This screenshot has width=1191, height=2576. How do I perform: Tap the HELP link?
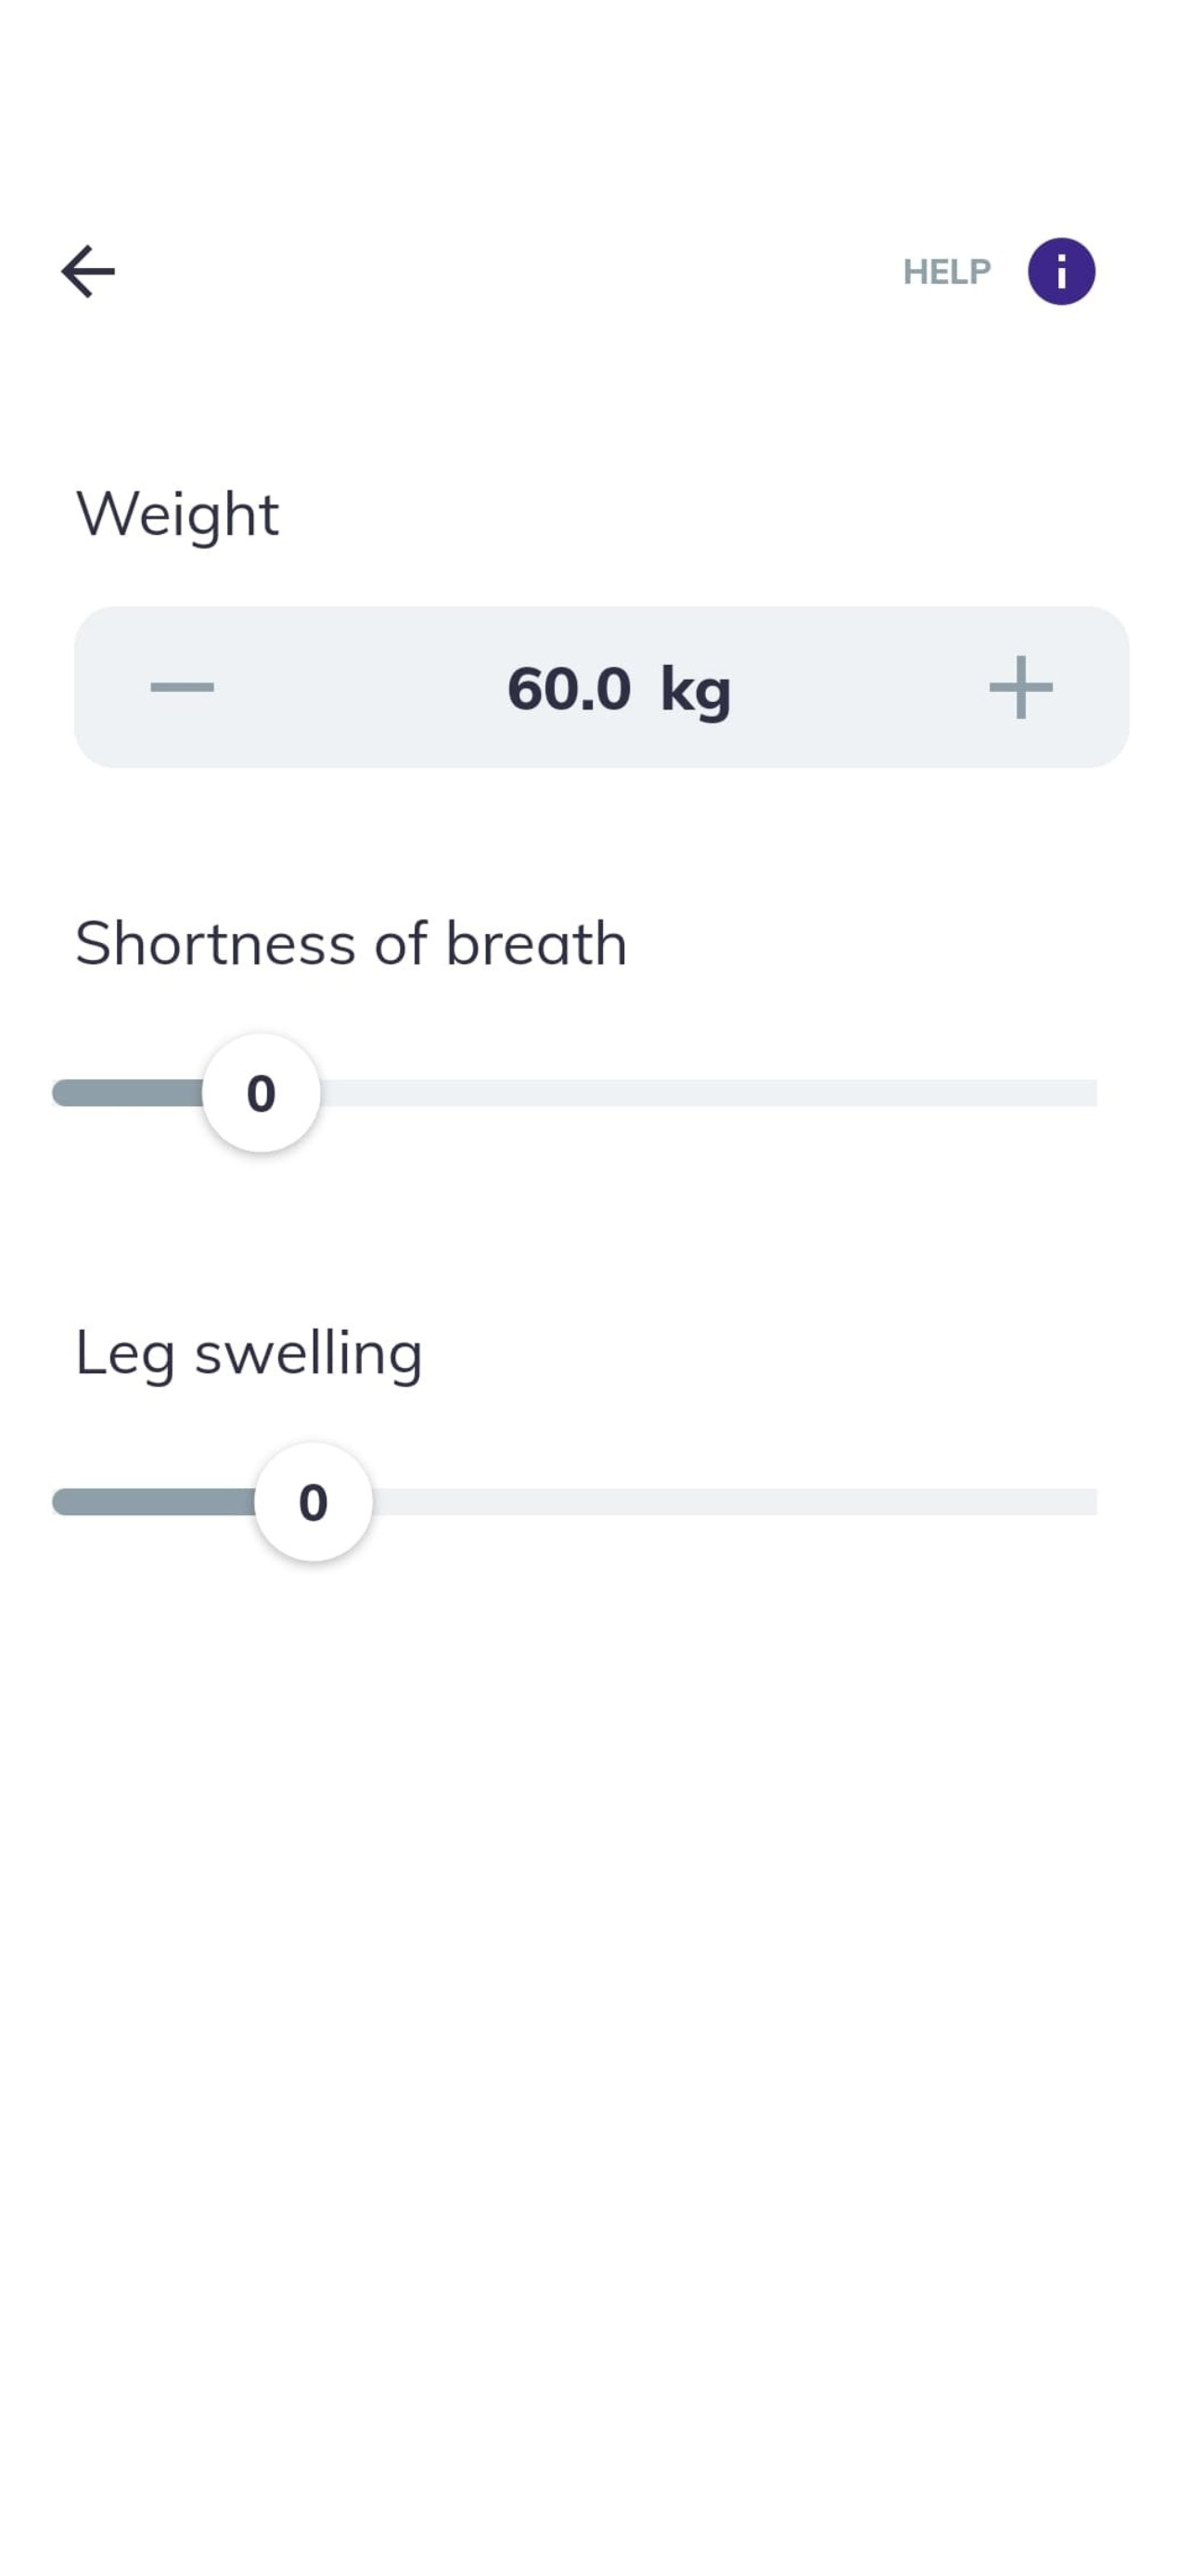point(946,272)
